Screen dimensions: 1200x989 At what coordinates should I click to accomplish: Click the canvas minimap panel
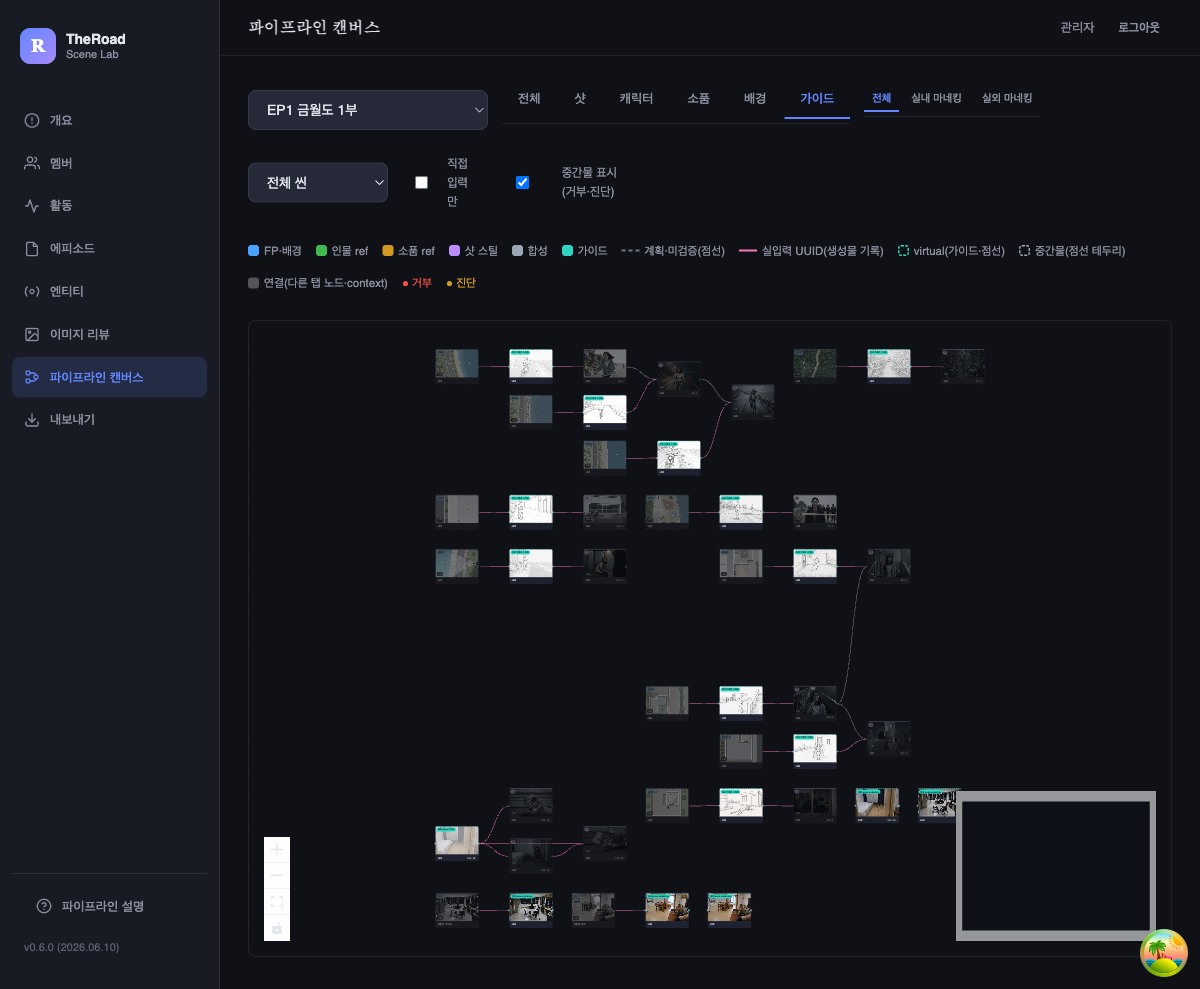point(1056,866)
